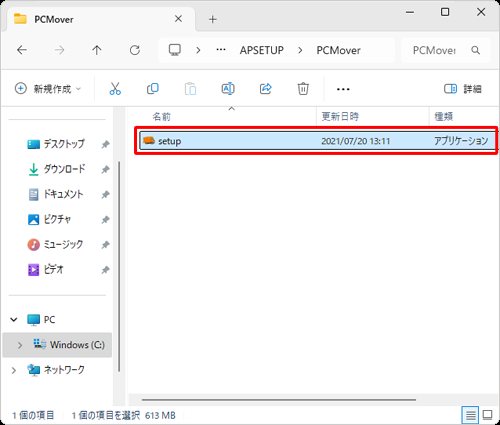Select the PCMover tab title

pos(54,19)
